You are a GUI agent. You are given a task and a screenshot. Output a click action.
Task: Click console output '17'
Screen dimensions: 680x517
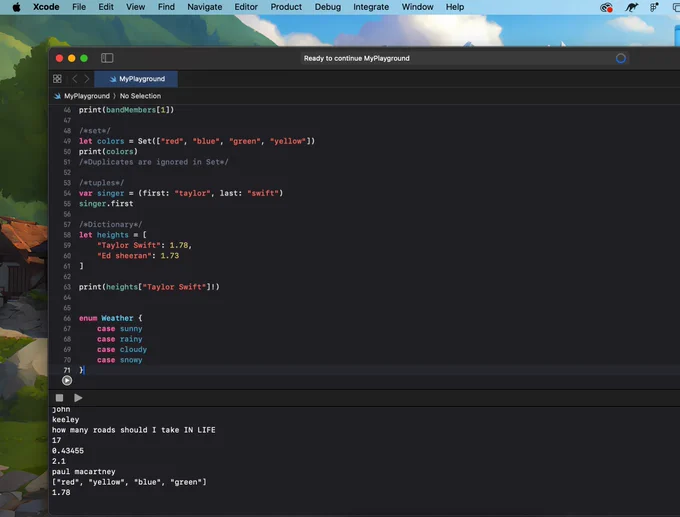point(56,440)
